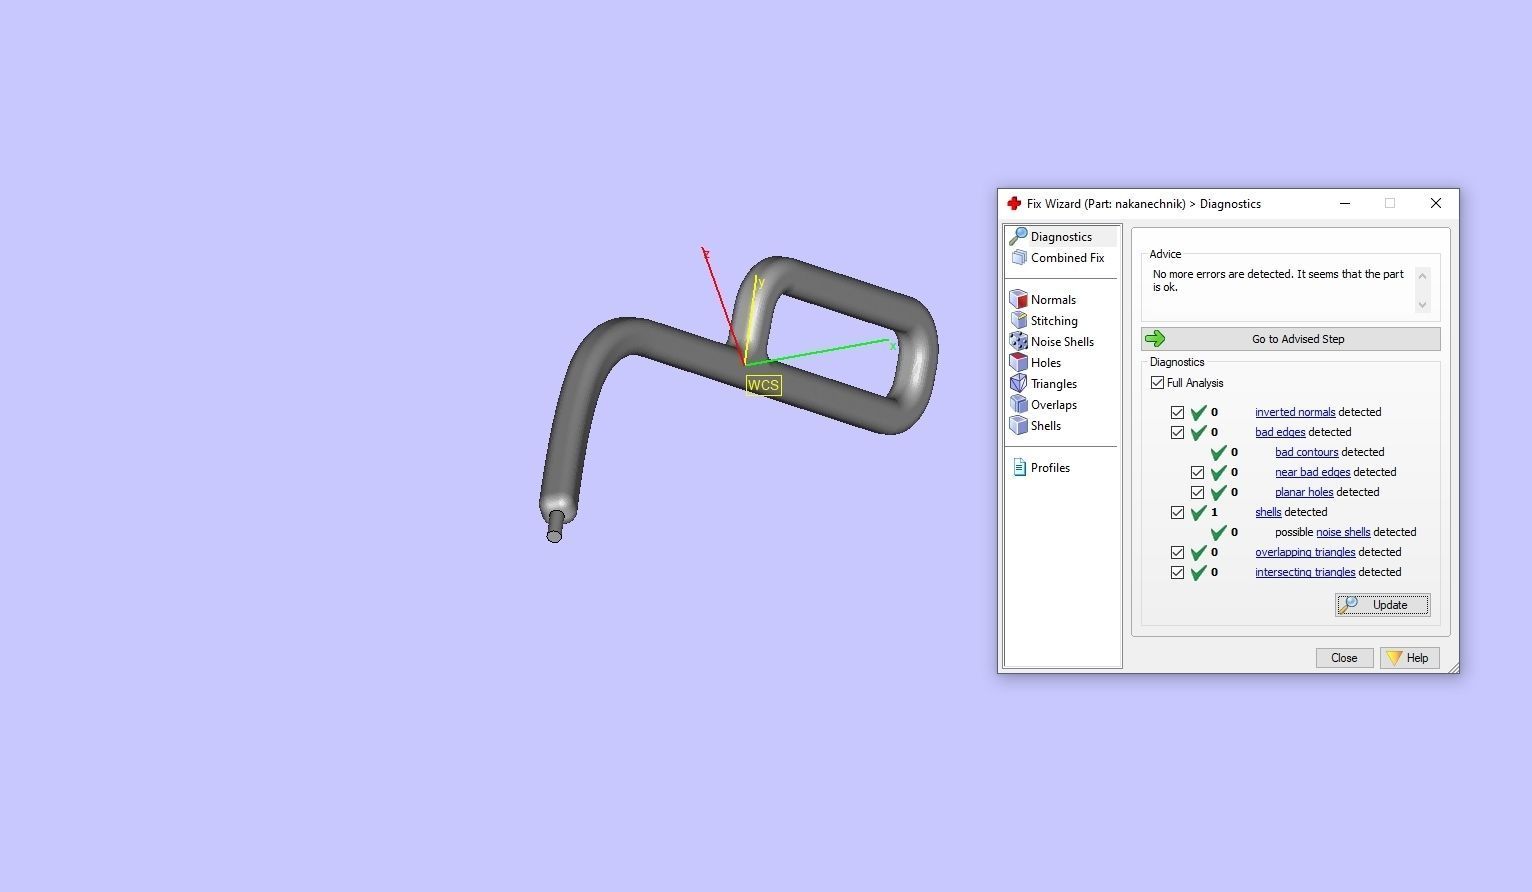Select the Triangles page label
The image size is (1532, 892).
coord(1054,384)
